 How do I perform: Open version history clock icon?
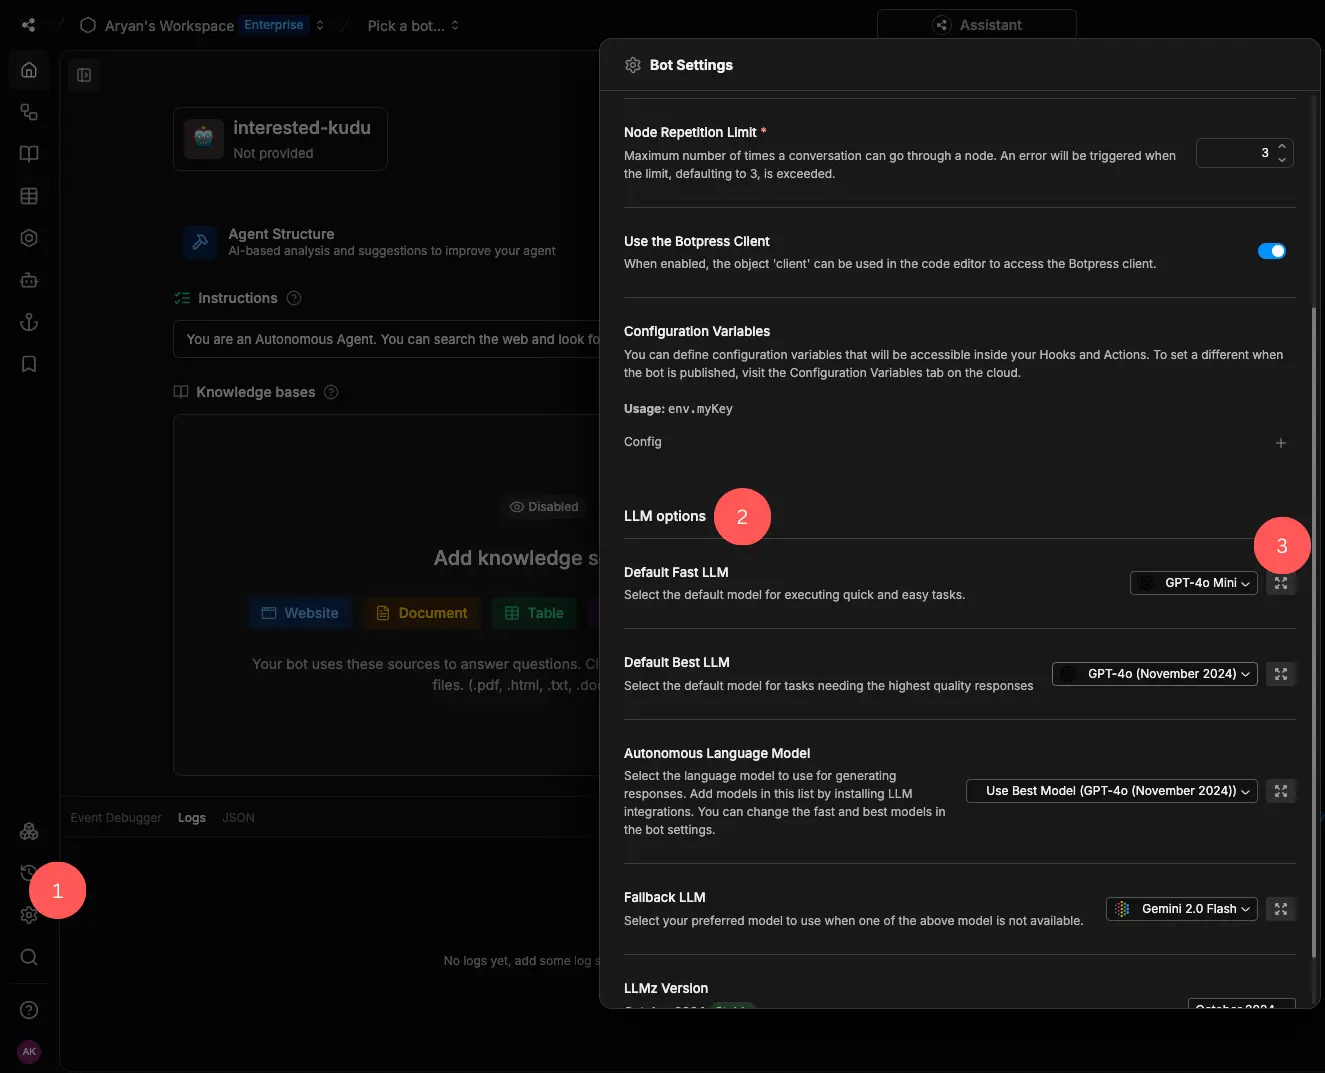(28, 873)
